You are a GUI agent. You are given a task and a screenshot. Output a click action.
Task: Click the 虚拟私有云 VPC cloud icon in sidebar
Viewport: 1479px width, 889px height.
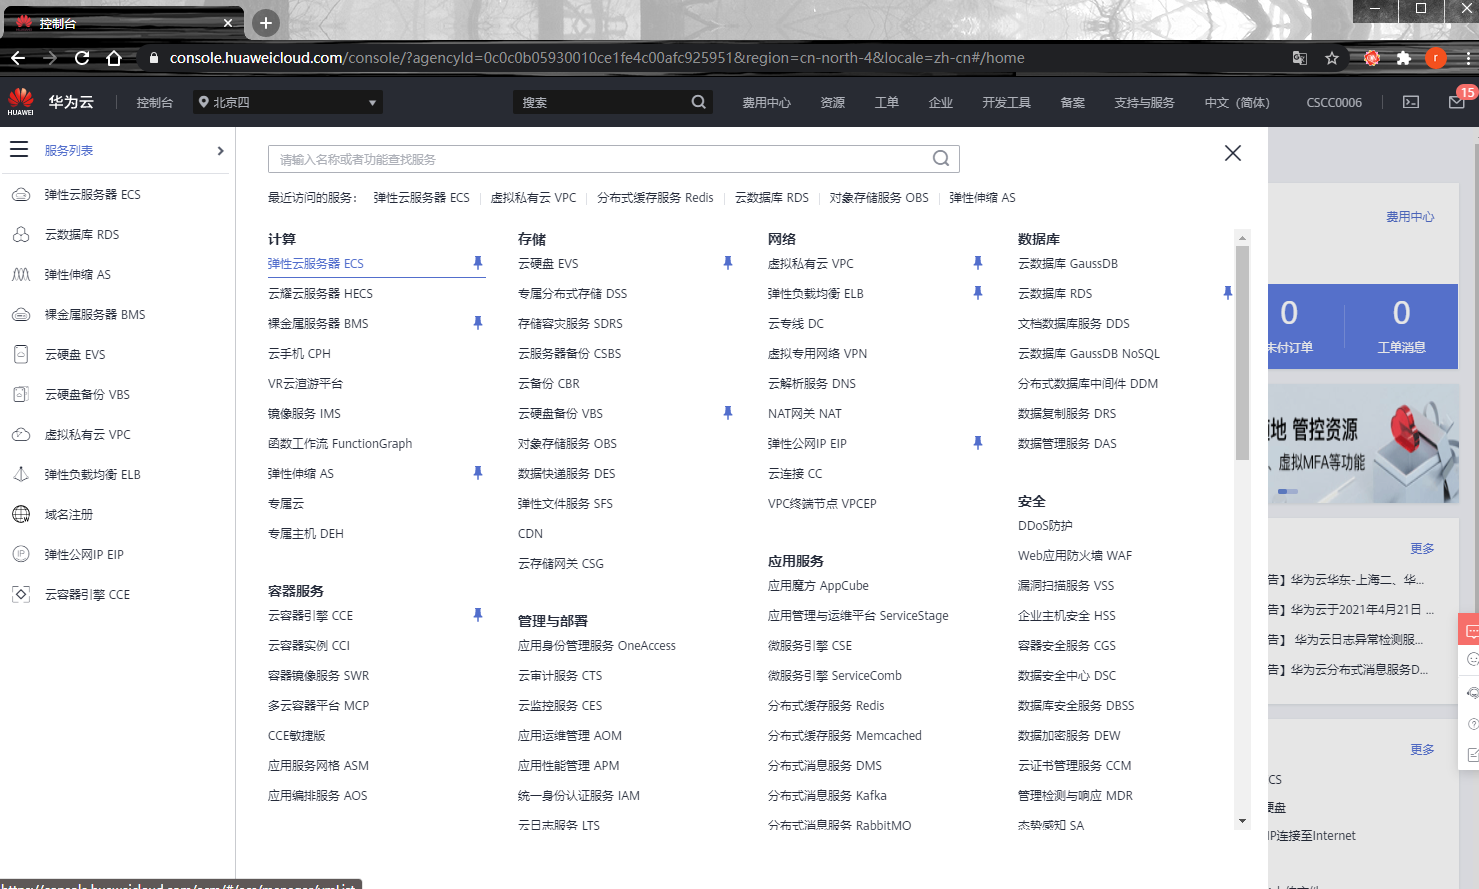(x=21, y=434)
